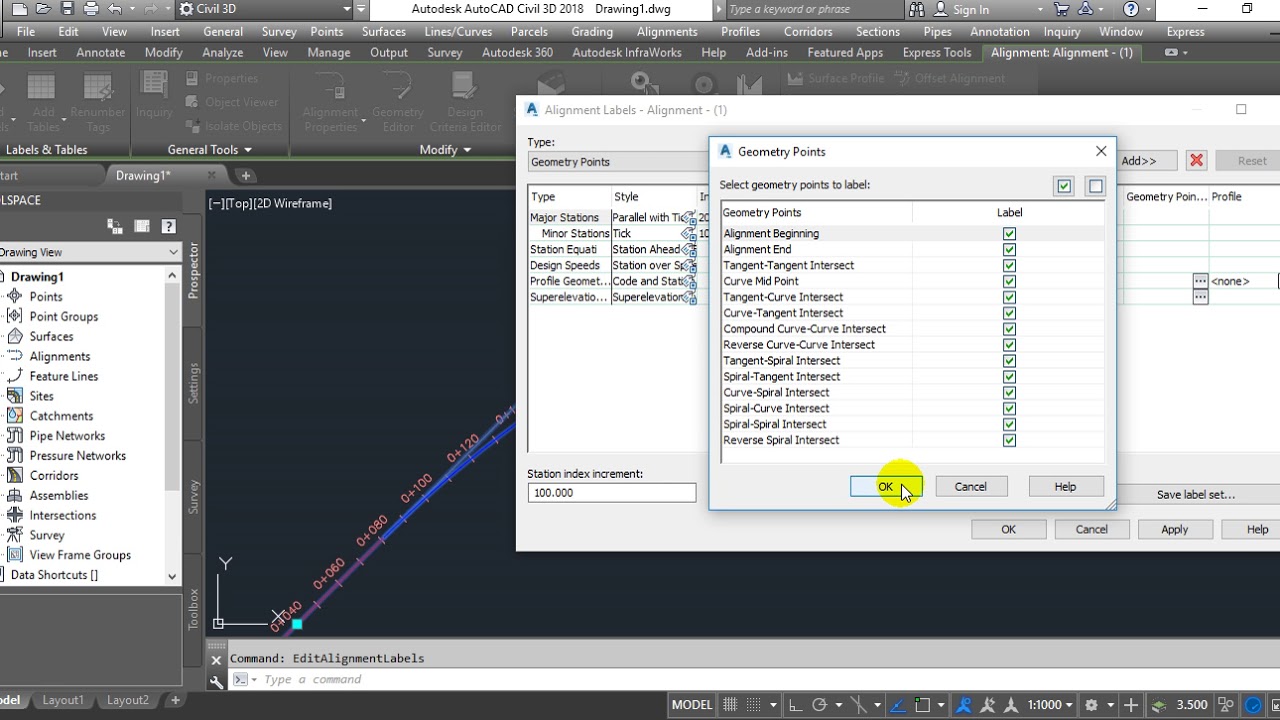Screen dimensions: 1280x720
Task: Click the Station index increment field
Action: [x=612, y=493]
